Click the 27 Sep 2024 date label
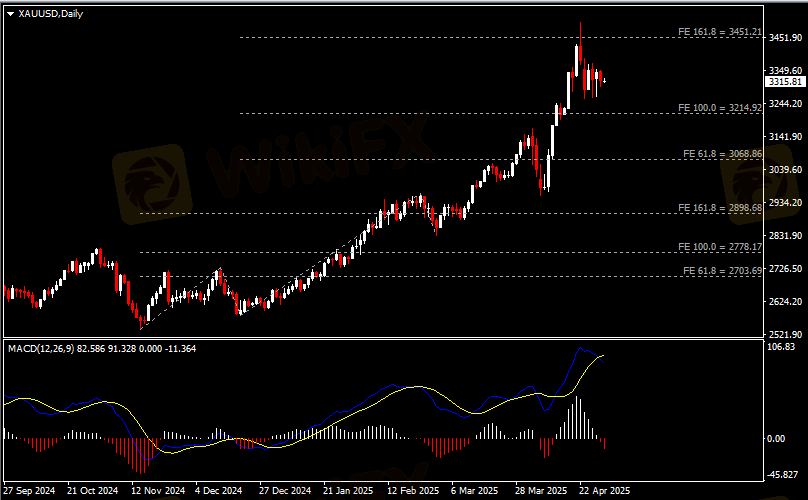 (x=29, y=491)
